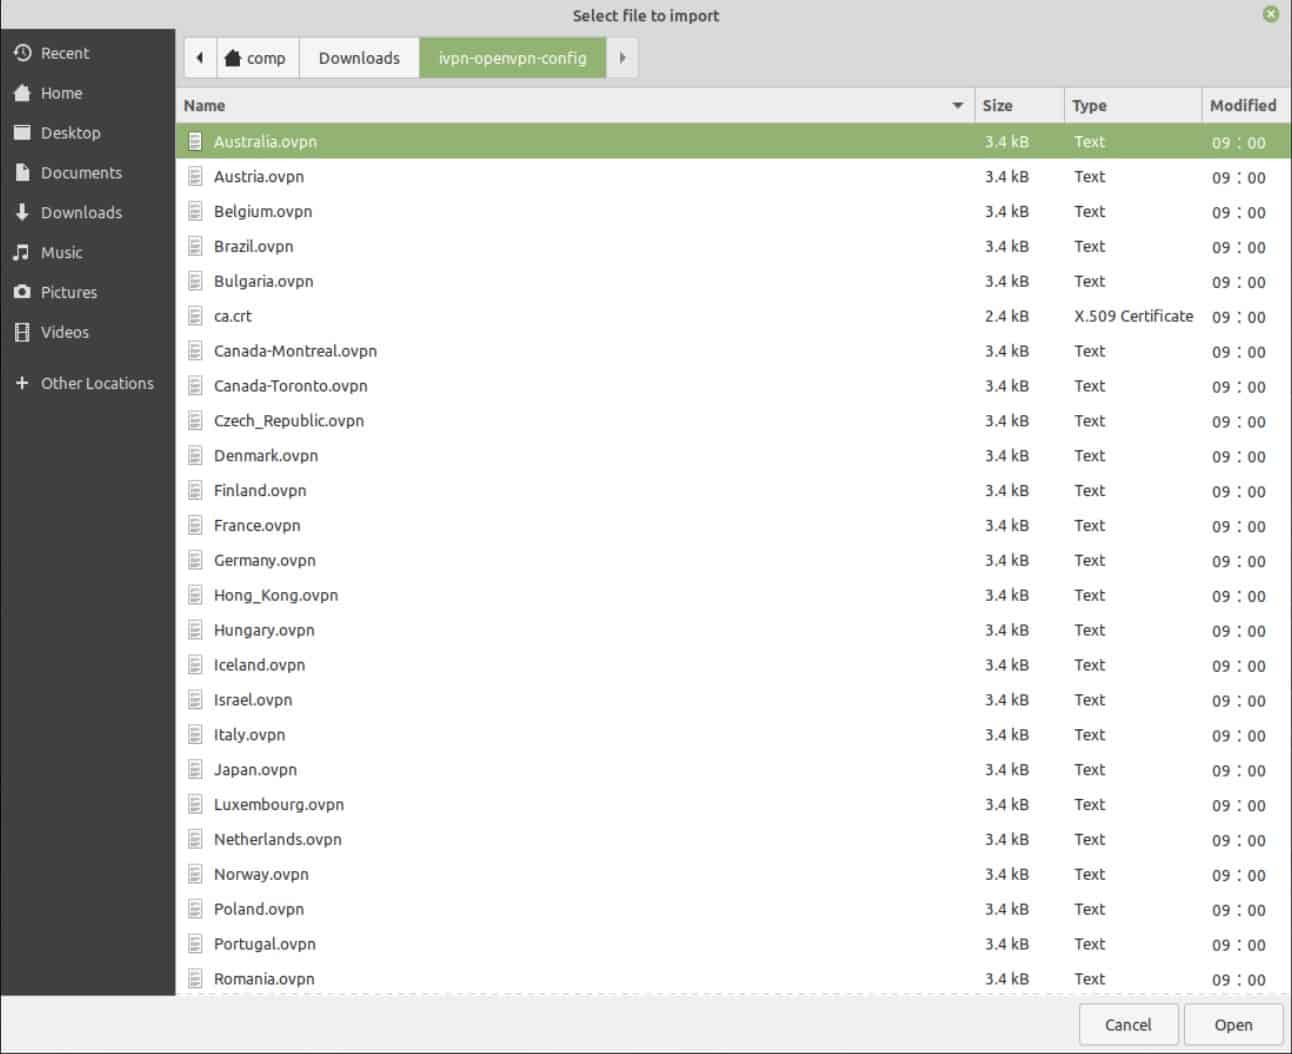Select the France.ovpn file
This screenshot has height=1054, width=1292.
point(733,526)
